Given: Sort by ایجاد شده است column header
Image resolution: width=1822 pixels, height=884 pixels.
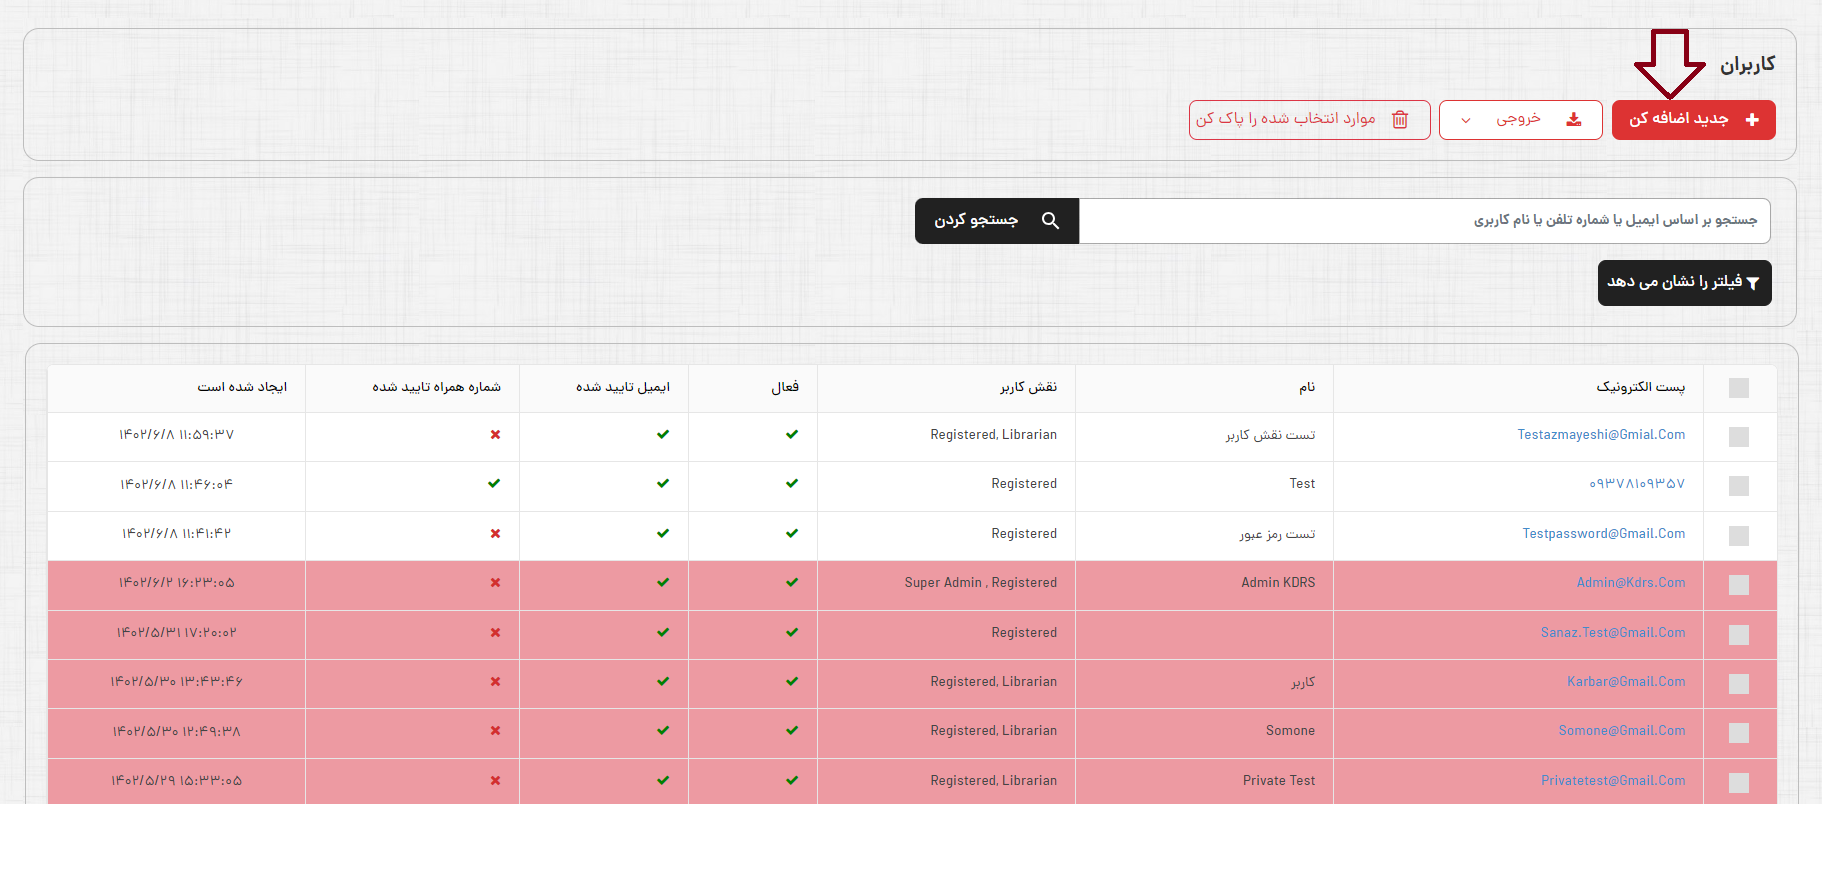Looking at the screenshot, I should point(242,388).
